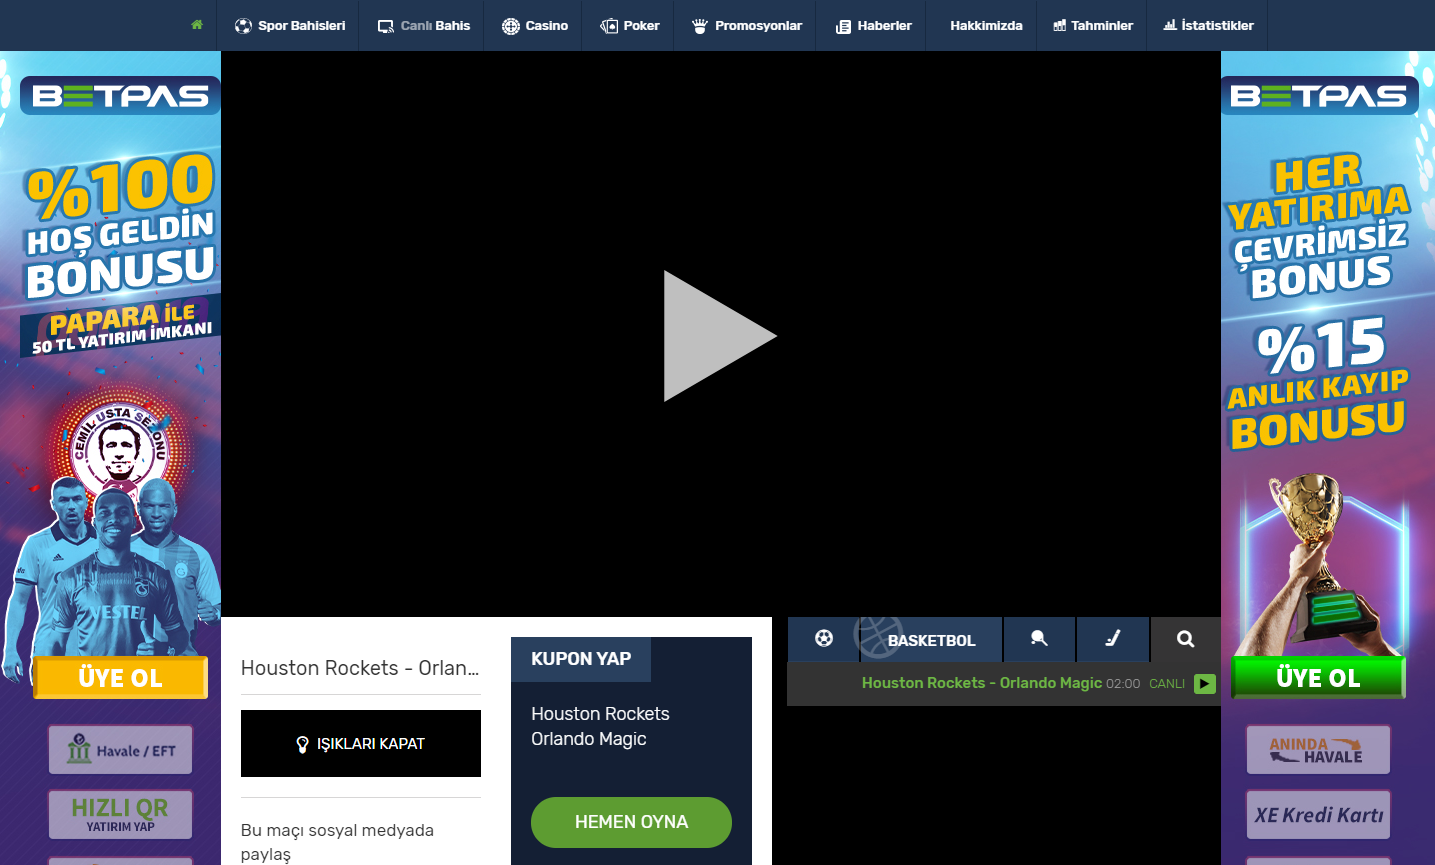Navigate to the Casino page
Image resolution: width=1435 pixels, height=865 pixels.
535,26
